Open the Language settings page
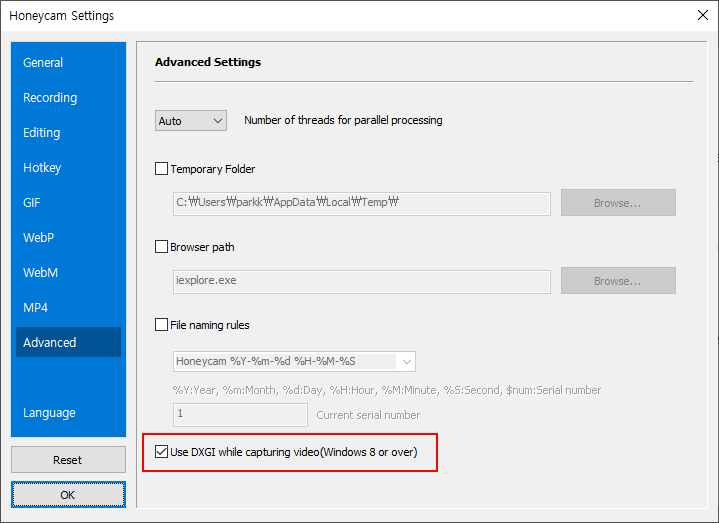This screenshot has width=719, height=523. point(49,413)
